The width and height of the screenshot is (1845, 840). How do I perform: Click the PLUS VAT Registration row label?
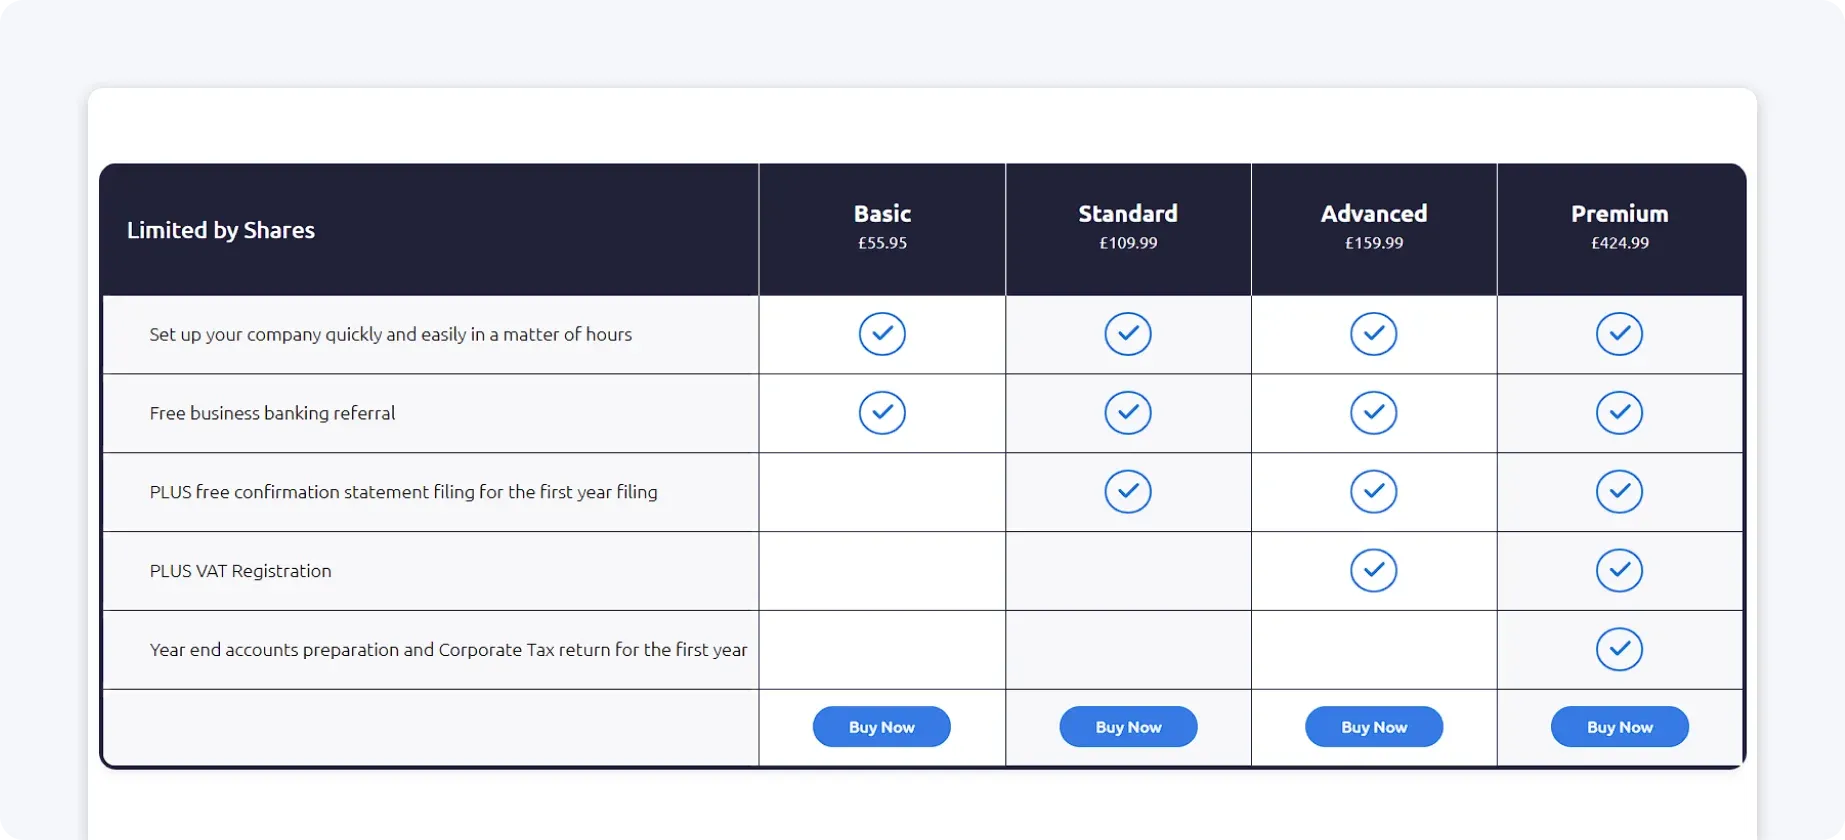[240, 570]
